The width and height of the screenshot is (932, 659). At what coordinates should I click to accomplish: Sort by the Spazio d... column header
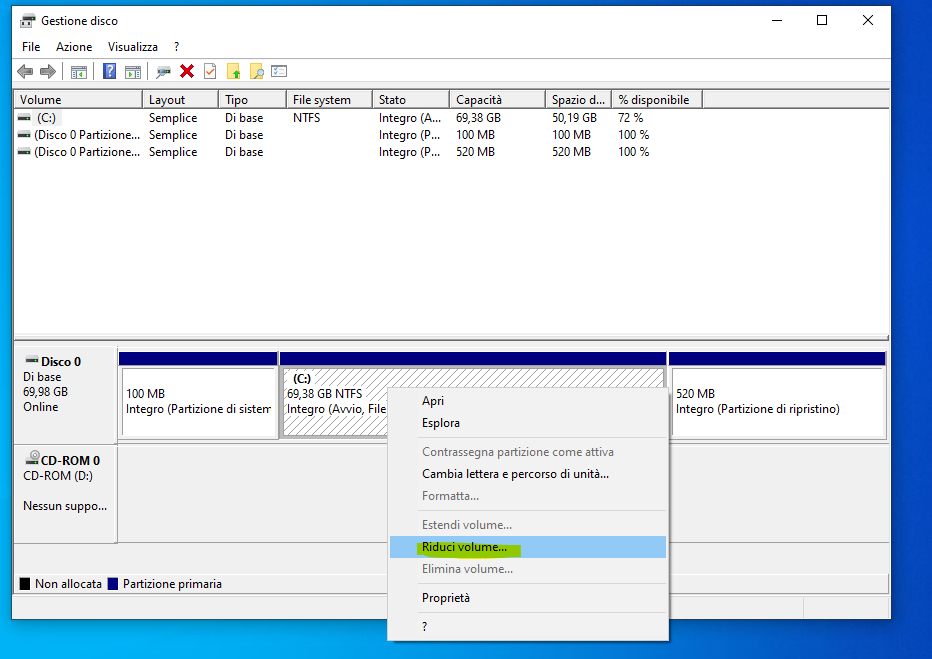click(x=578, y=100)
